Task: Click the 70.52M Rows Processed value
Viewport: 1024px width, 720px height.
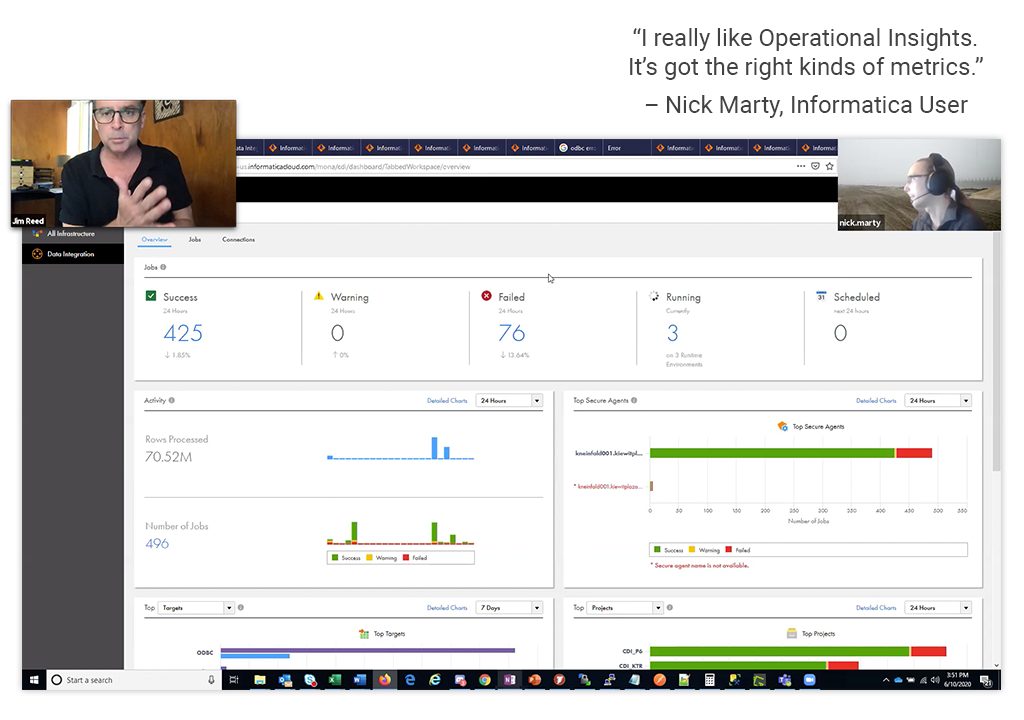Action: 168,457
